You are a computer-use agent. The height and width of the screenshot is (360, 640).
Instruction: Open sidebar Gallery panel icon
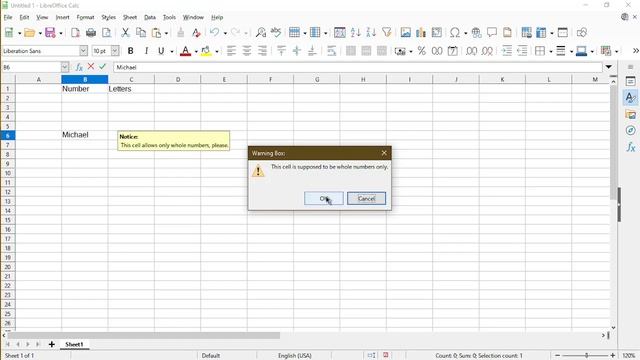[x=631, y=115]
